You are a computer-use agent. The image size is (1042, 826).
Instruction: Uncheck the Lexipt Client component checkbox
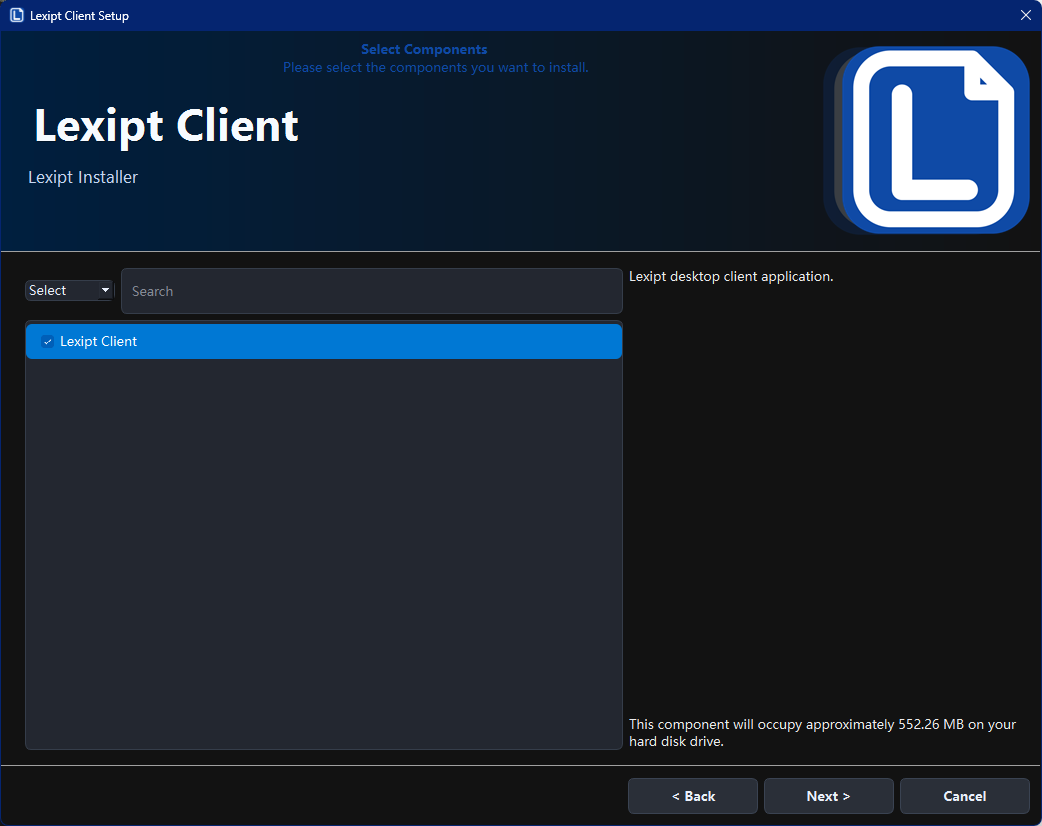click(x=47, y=342)
